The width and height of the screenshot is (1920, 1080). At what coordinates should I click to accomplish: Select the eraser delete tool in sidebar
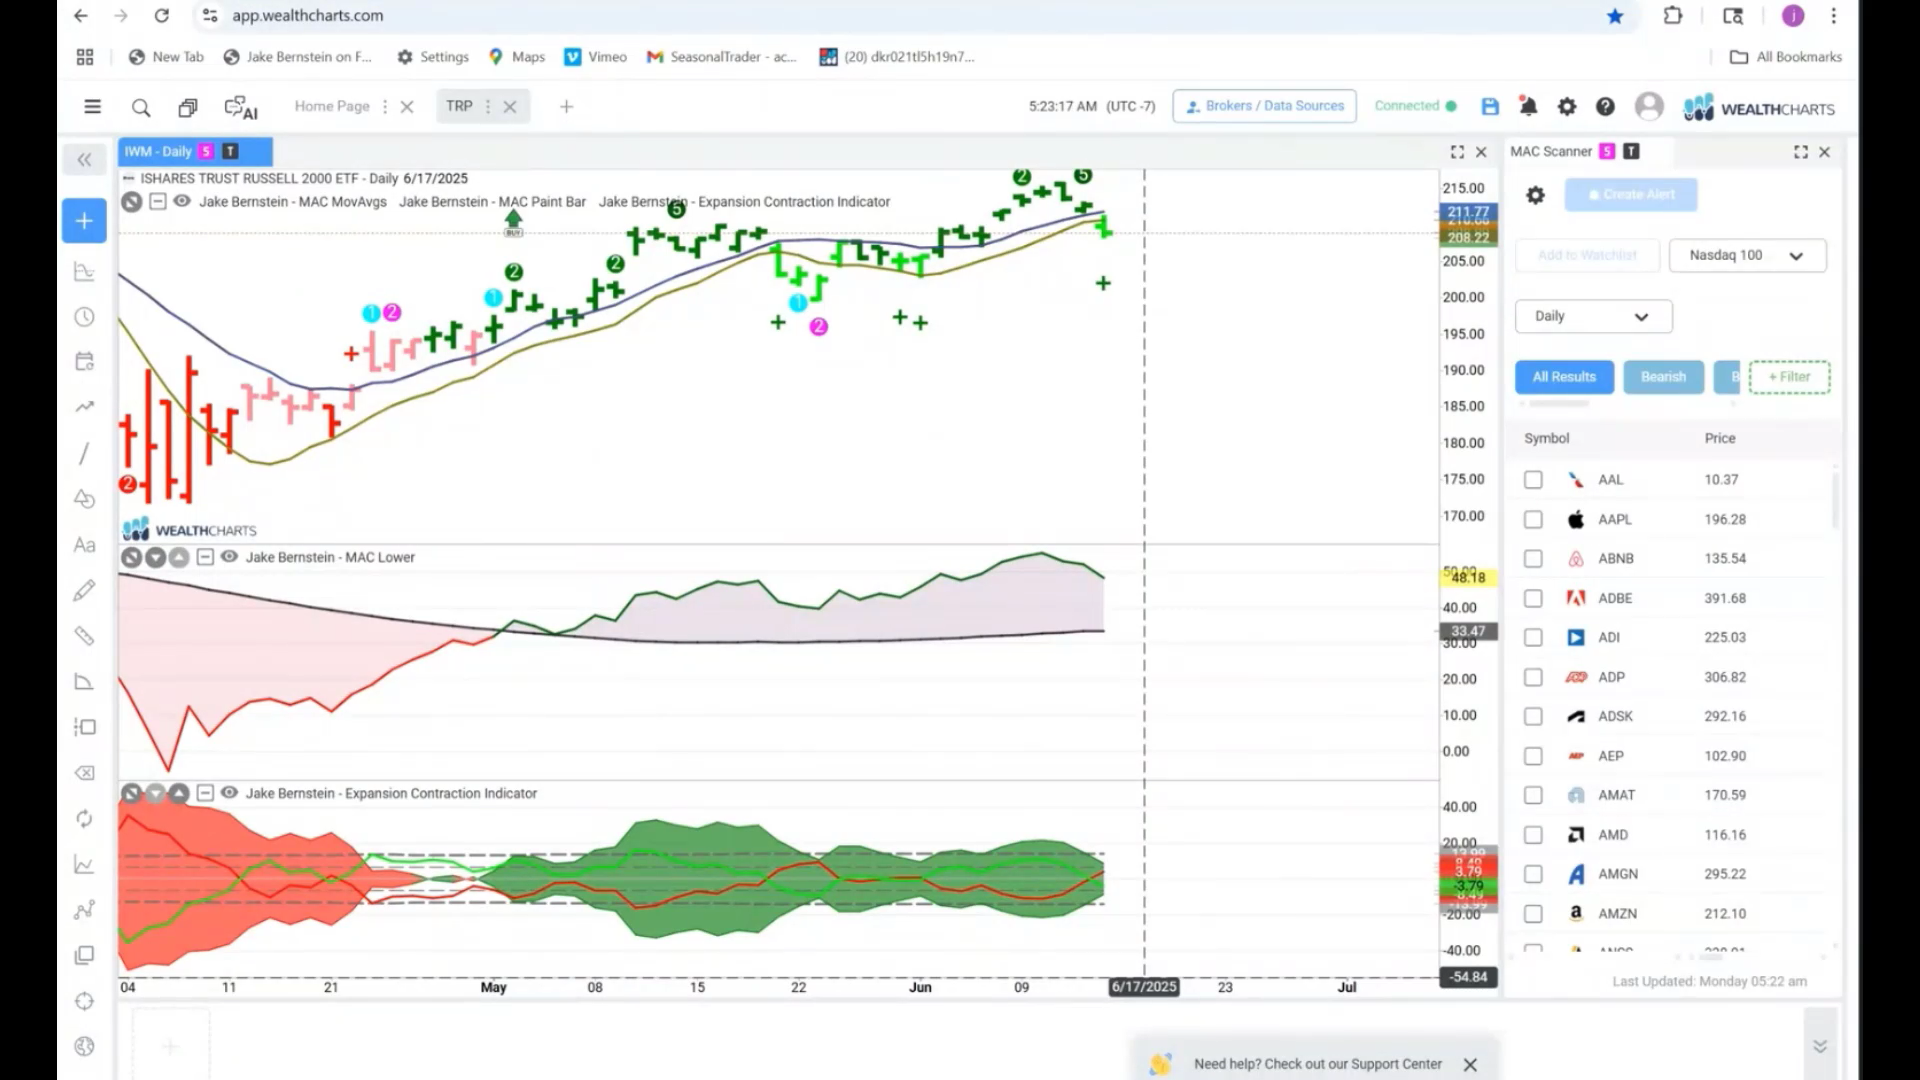click(x=84, y=773)
